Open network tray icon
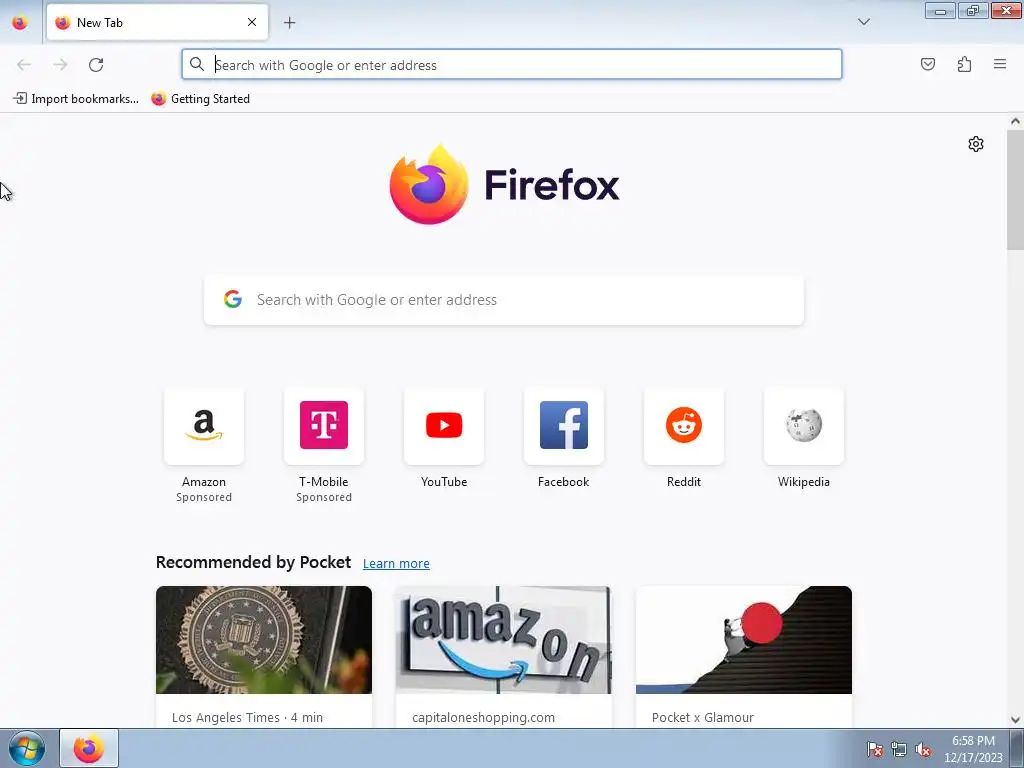Viewport: 1024px width, 768px height. coord(899,749)
